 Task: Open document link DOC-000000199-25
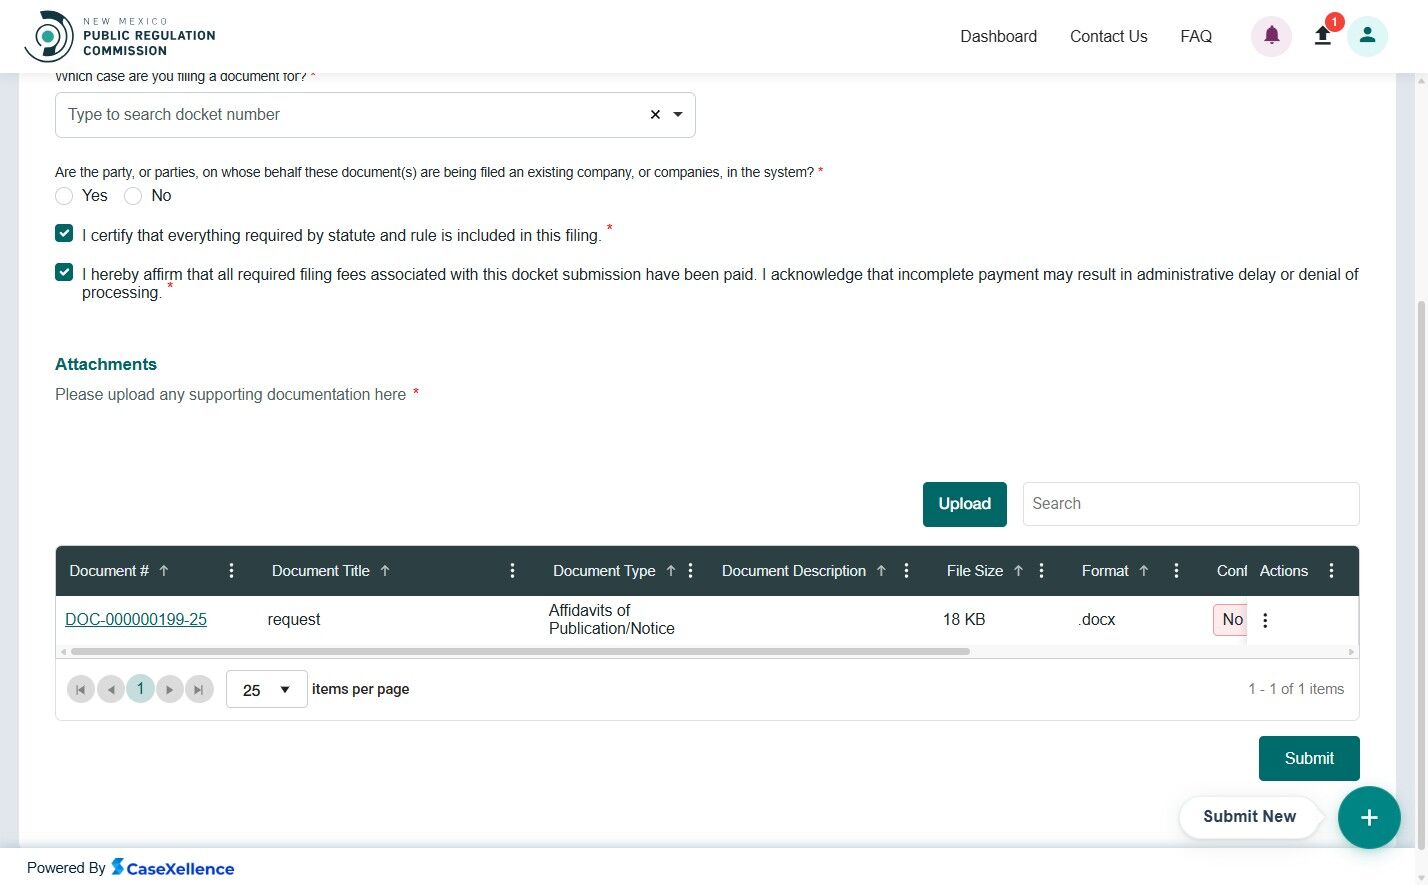pyautogui.click(x=136, y=620)
